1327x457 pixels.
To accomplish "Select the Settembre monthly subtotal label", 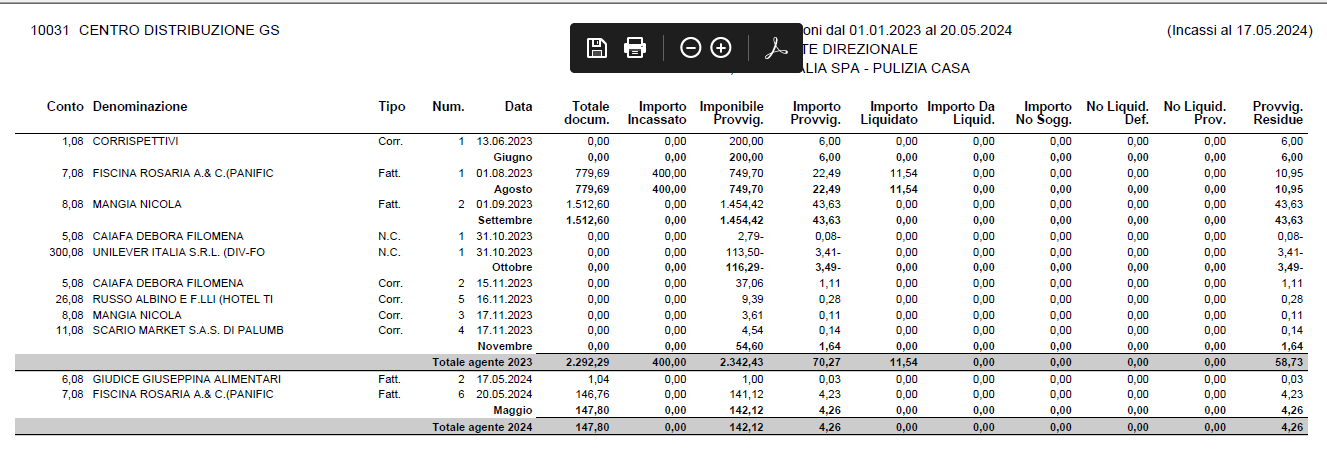I will [x=505, y=220].
